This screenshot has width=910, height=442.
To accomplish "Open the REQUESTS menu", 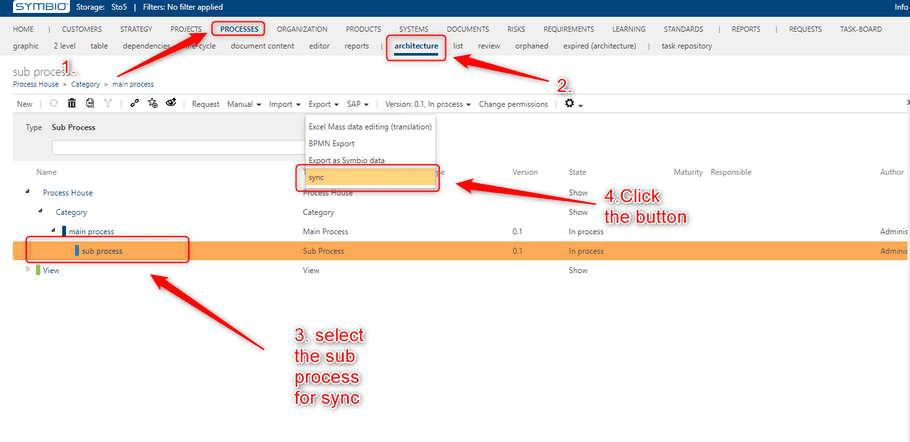I will [x=805, y=29].
